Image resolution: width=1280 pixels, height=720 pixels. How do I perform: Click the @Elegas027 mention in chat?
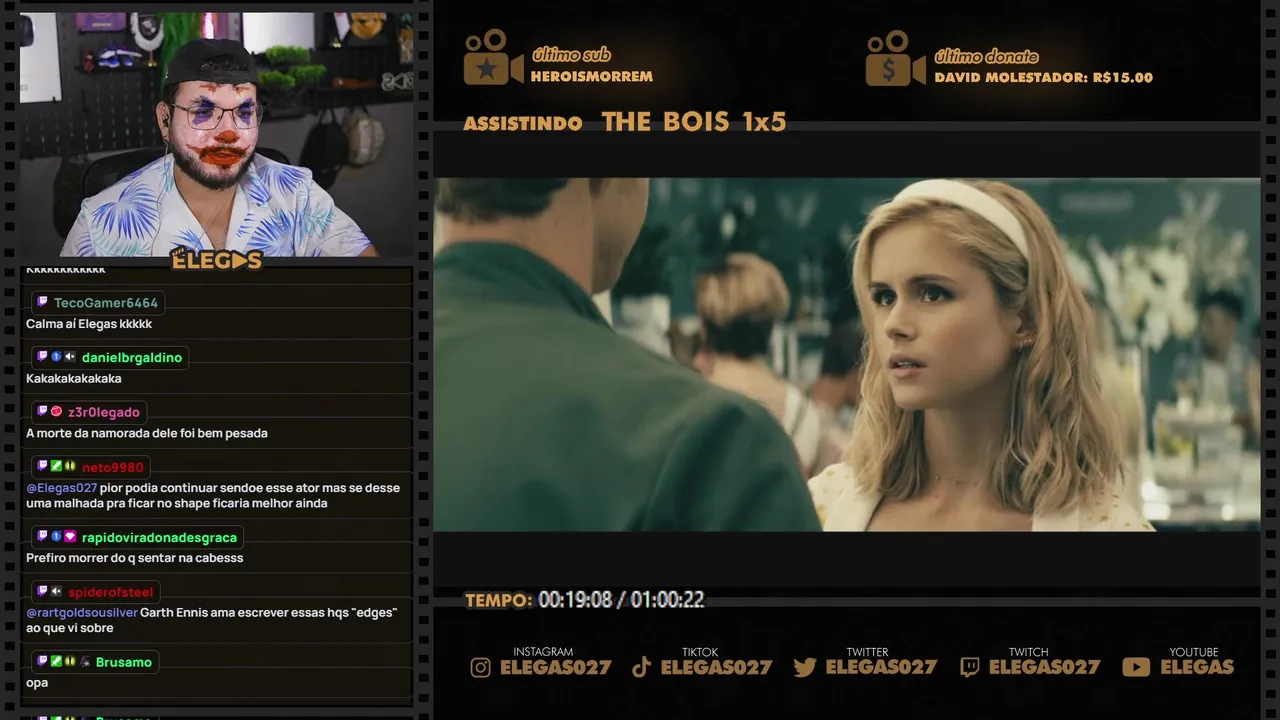point(62,488)
